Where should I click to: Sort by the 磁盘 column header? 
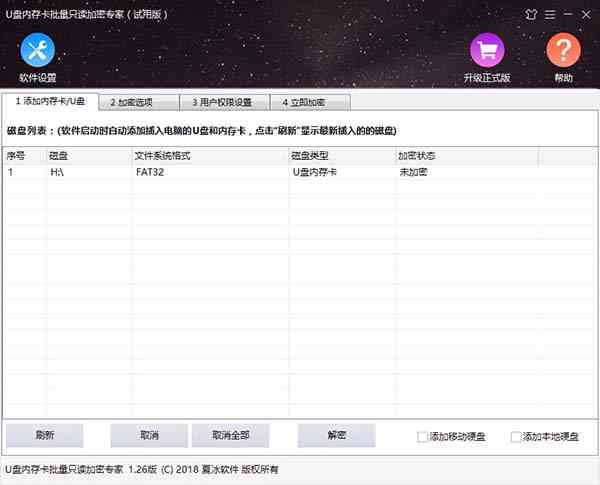point(89,156)
